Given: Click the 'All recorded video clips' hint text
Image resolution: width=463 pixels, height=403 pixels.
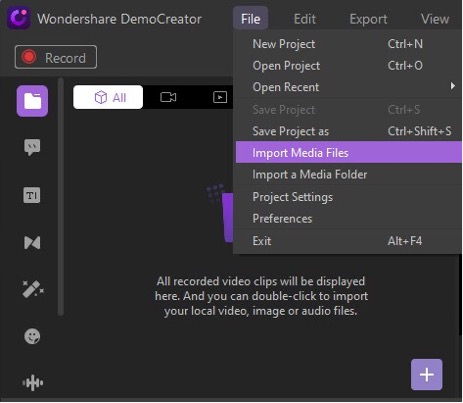Looking at the screenshot, I should click(261, 296).
